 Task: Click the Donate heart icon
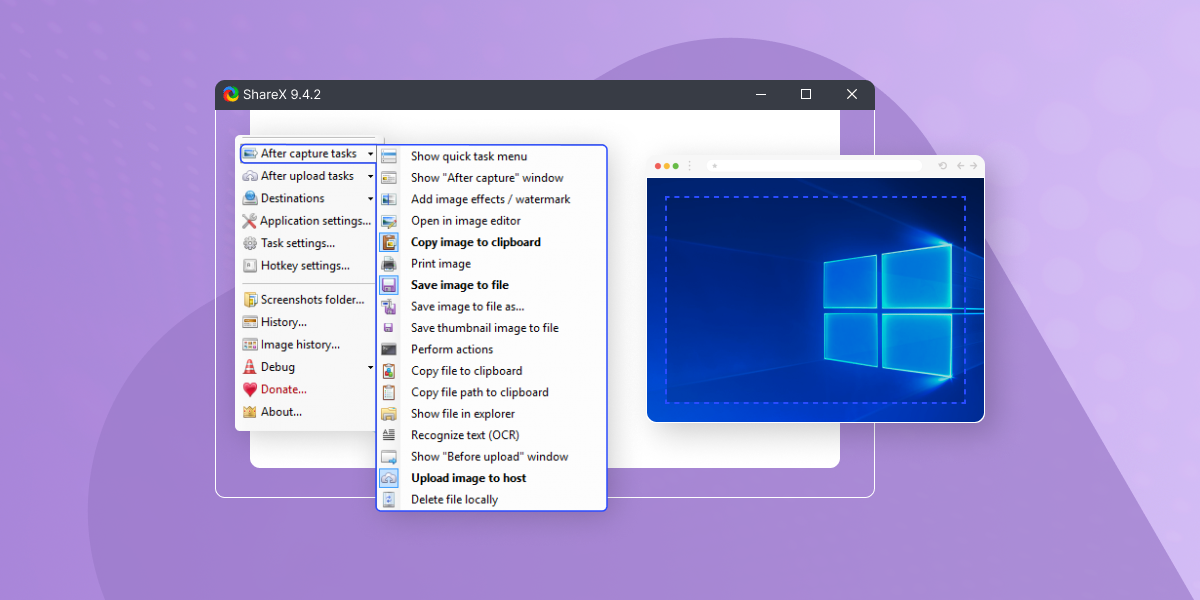(x=250, y=390)
